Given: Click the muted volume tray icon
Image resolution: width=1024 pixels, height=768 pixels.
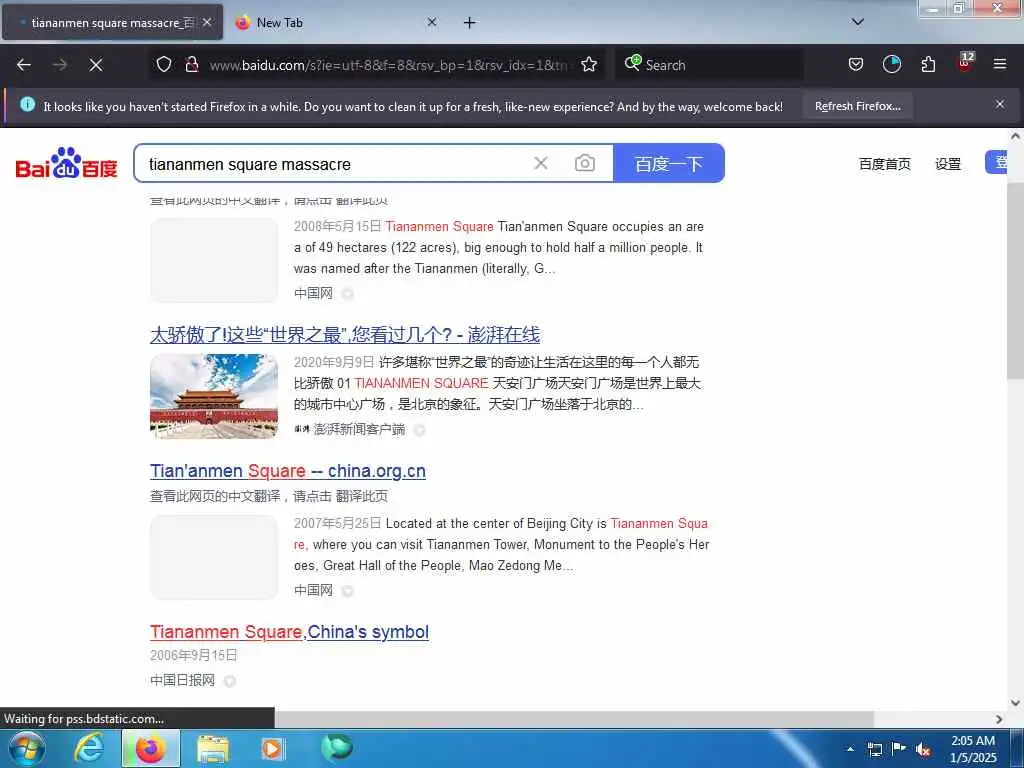Looking at the screenshot, I should point(923,749).
